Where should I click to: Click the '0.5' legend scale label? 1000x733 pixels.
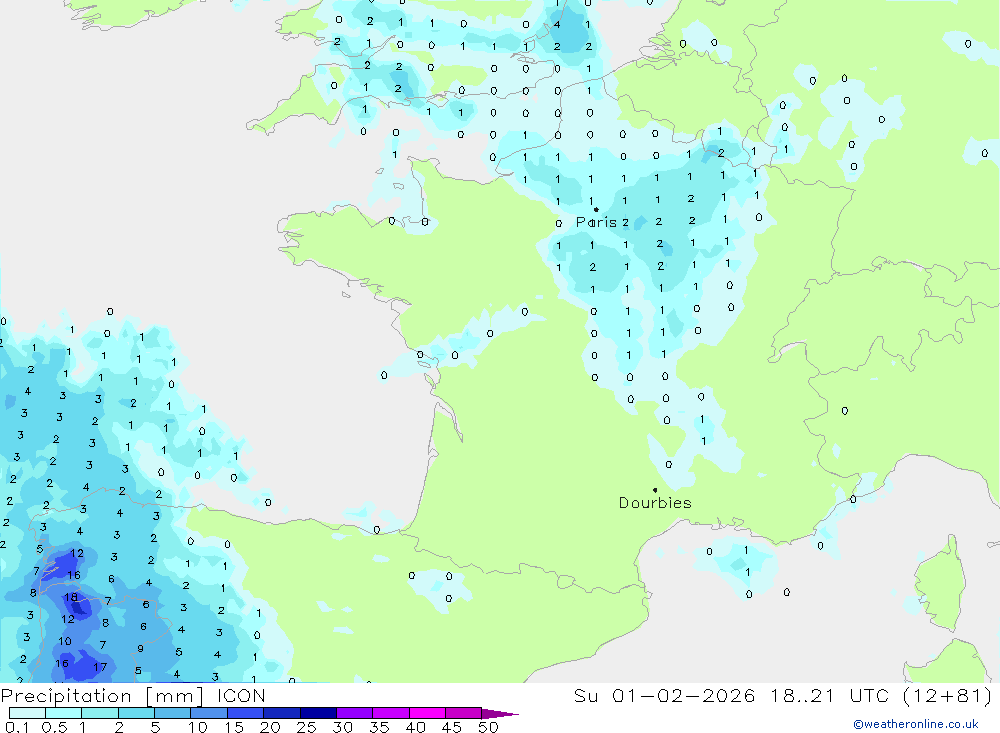(x=54, y=727)
